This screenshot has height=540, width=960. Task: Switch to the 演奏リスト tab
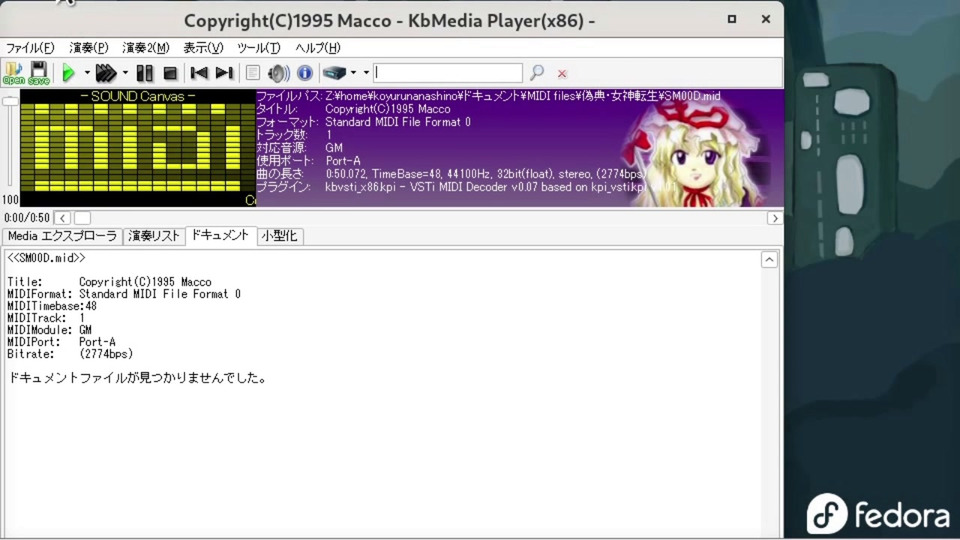[154, 236]
